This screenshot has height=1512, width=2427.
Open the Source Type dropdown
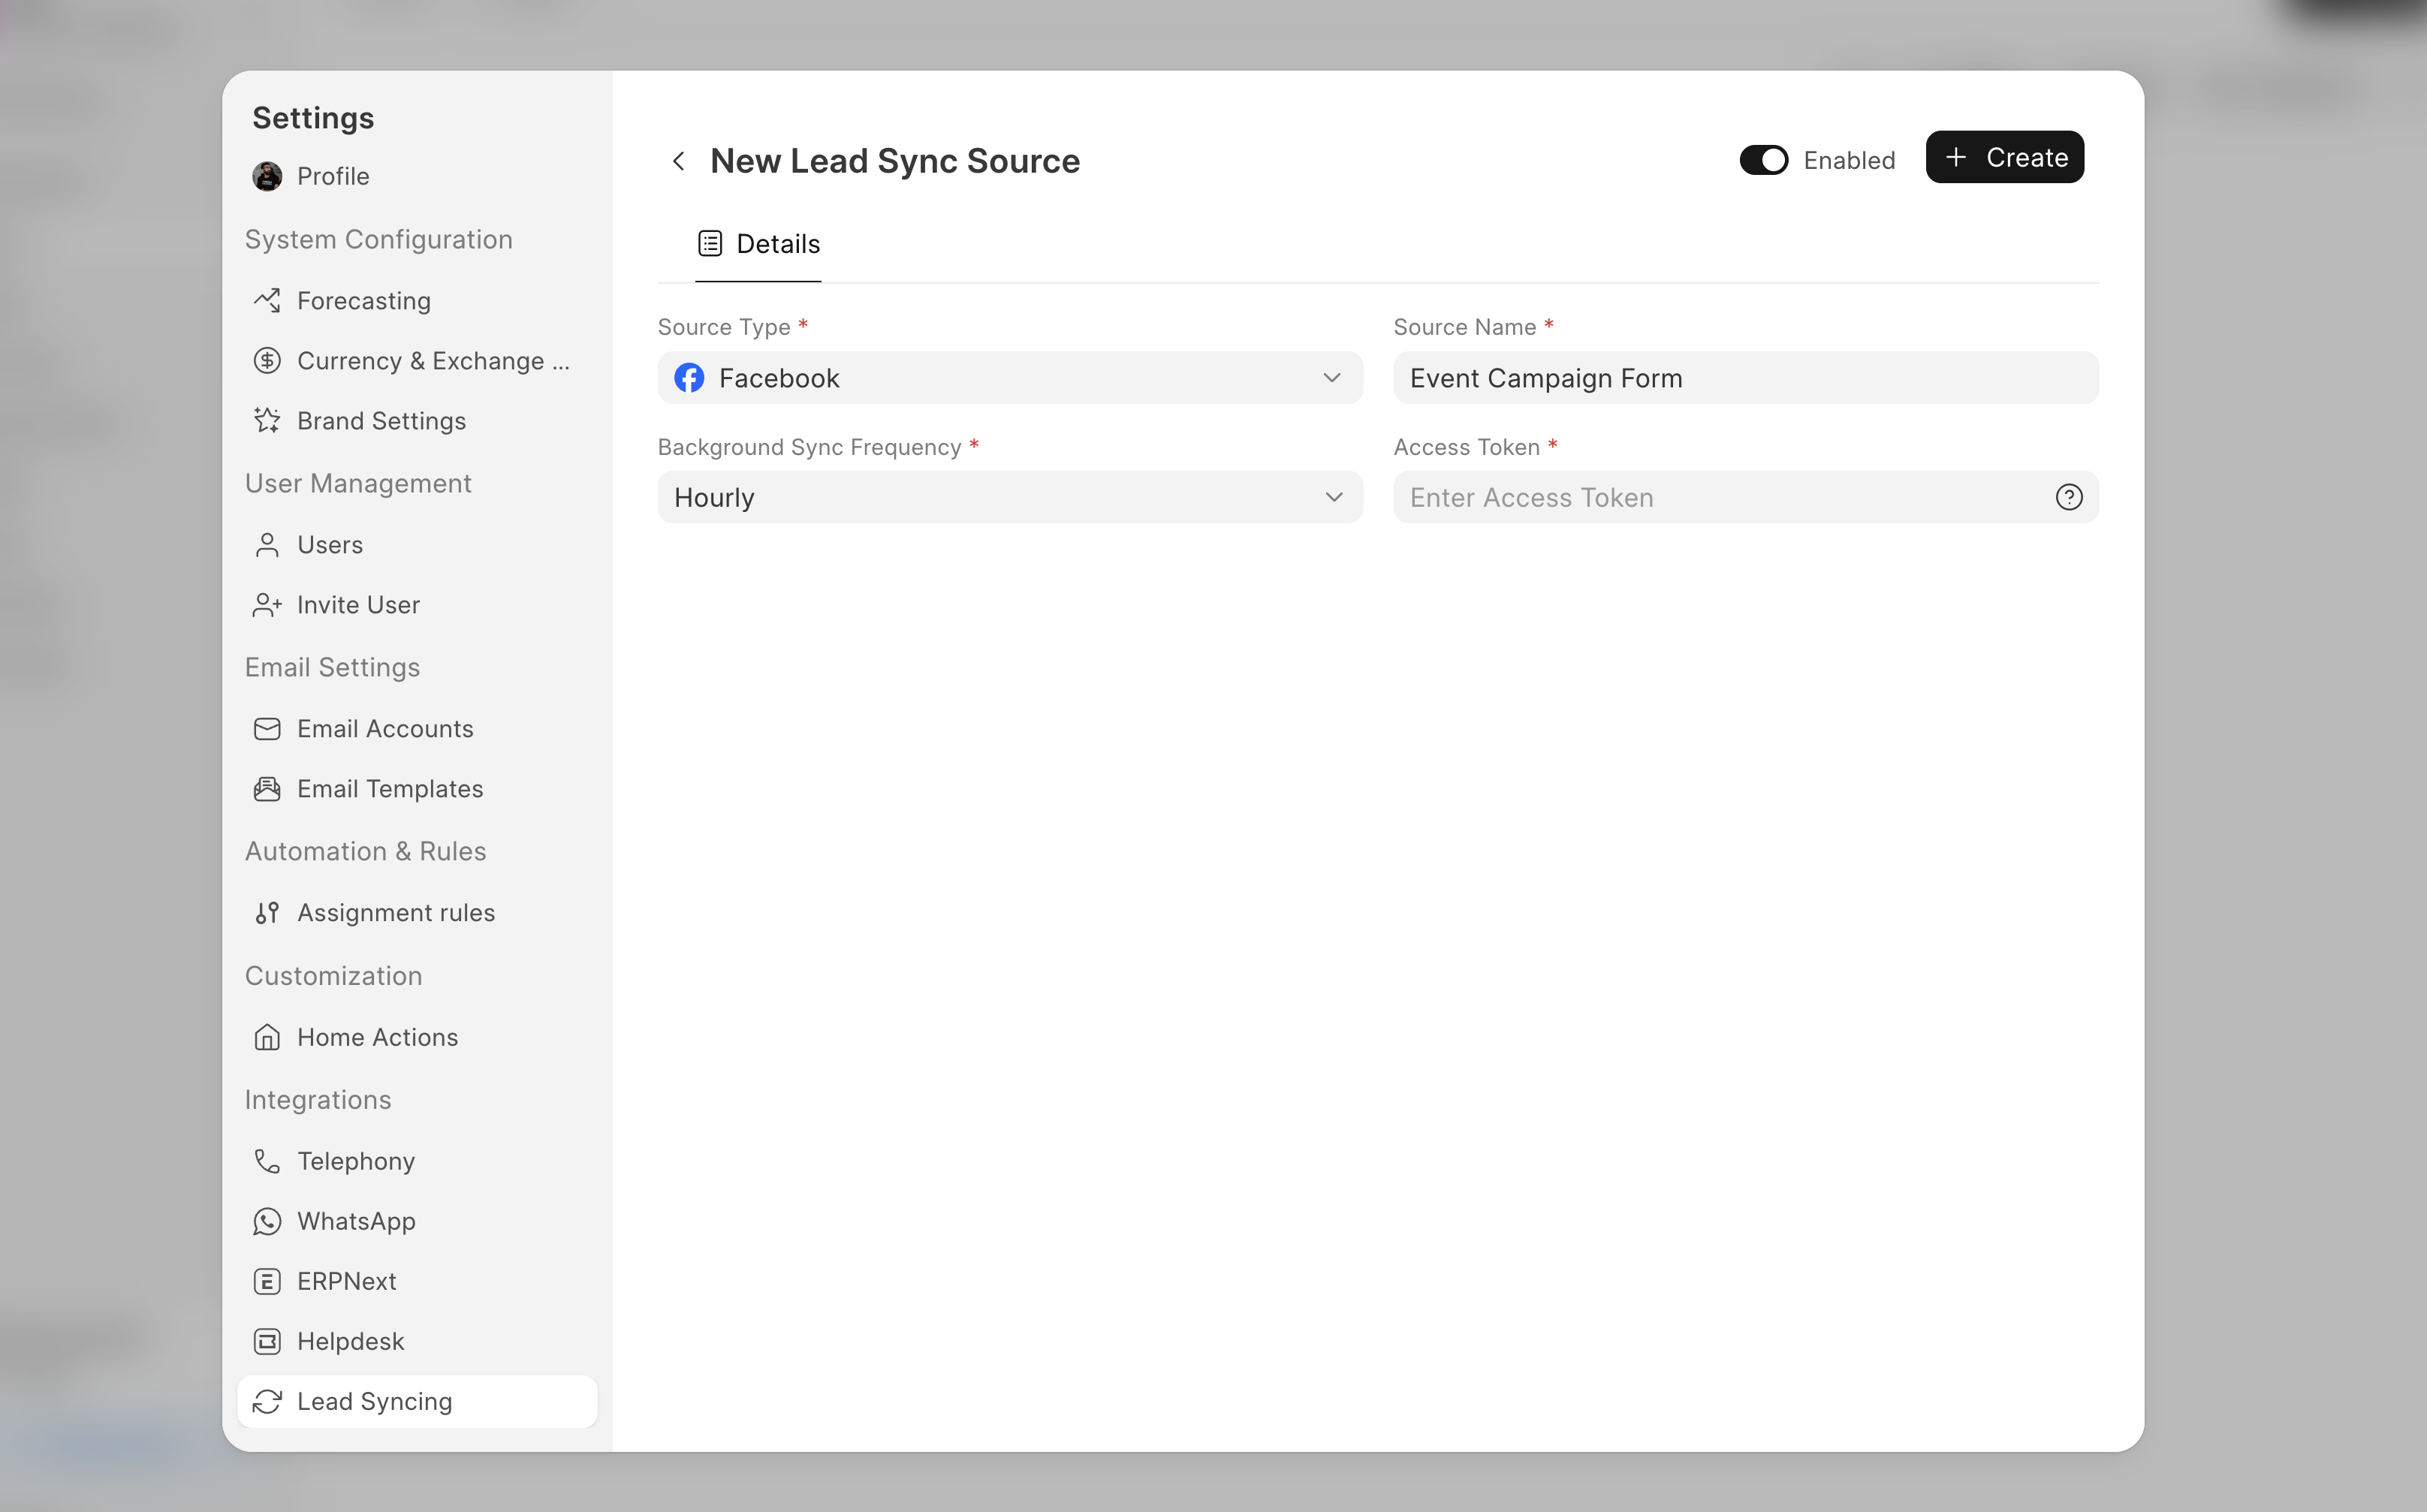point(1009,378)
